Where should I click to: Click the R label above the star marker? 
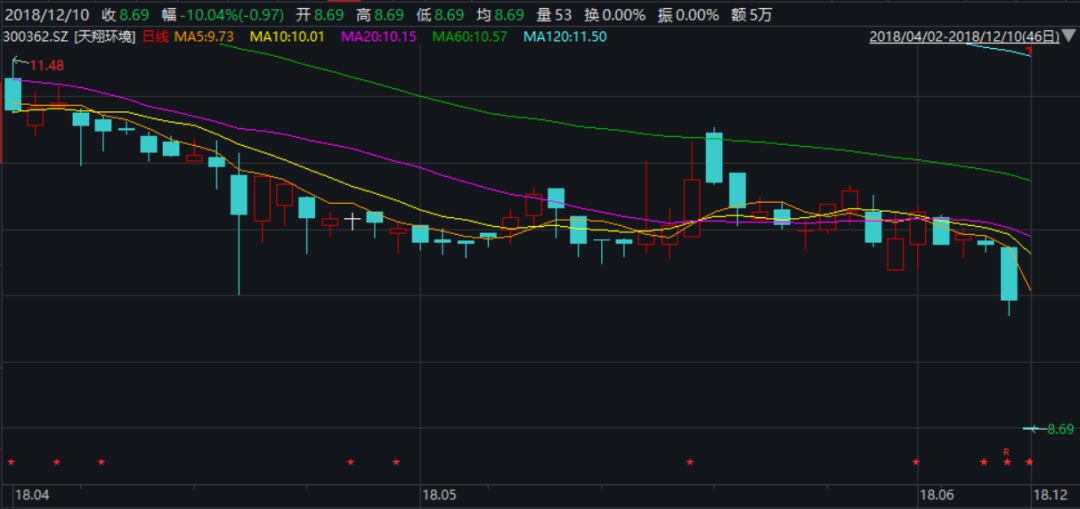[1006, 452]
